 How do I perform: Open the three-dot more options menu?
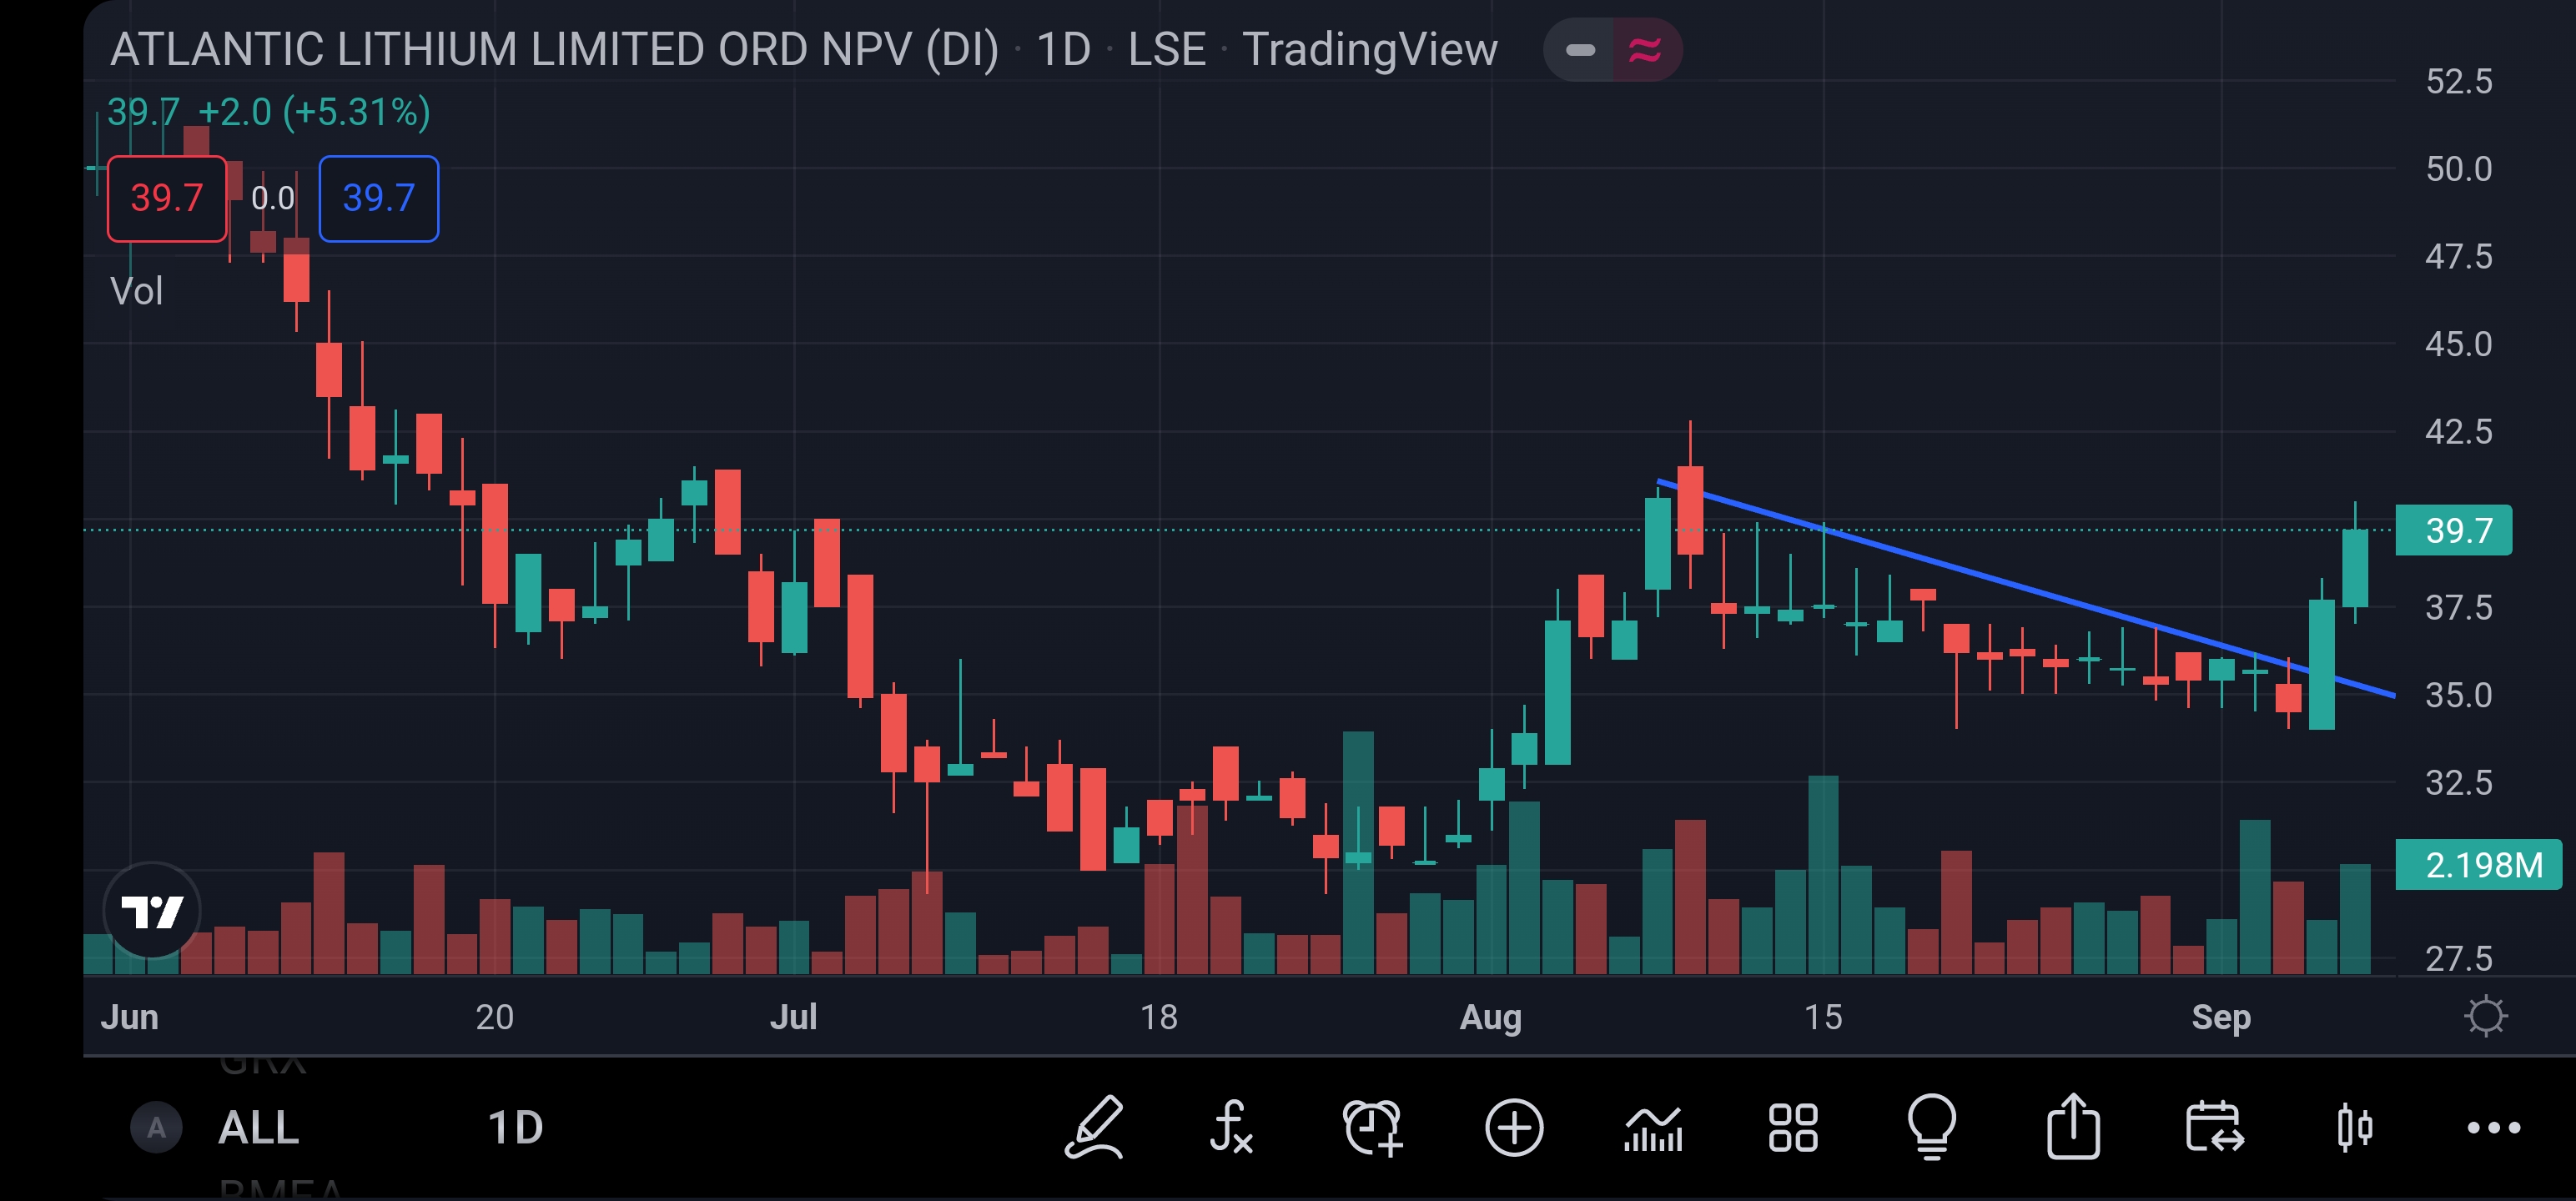point(2494,1128)
